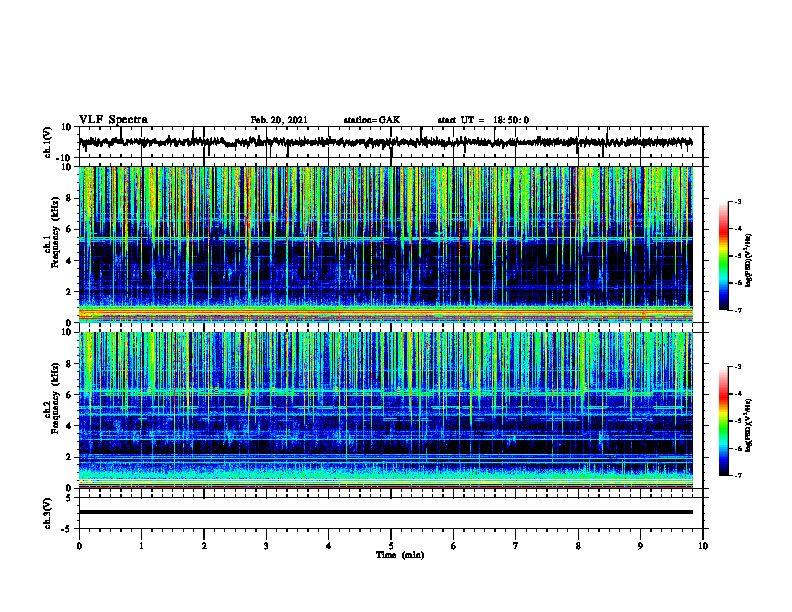Click the "VLF Spectra" plot title
The height and width of the screenshot is (612, 792).
pyautogui.click(x=113, y=120)
